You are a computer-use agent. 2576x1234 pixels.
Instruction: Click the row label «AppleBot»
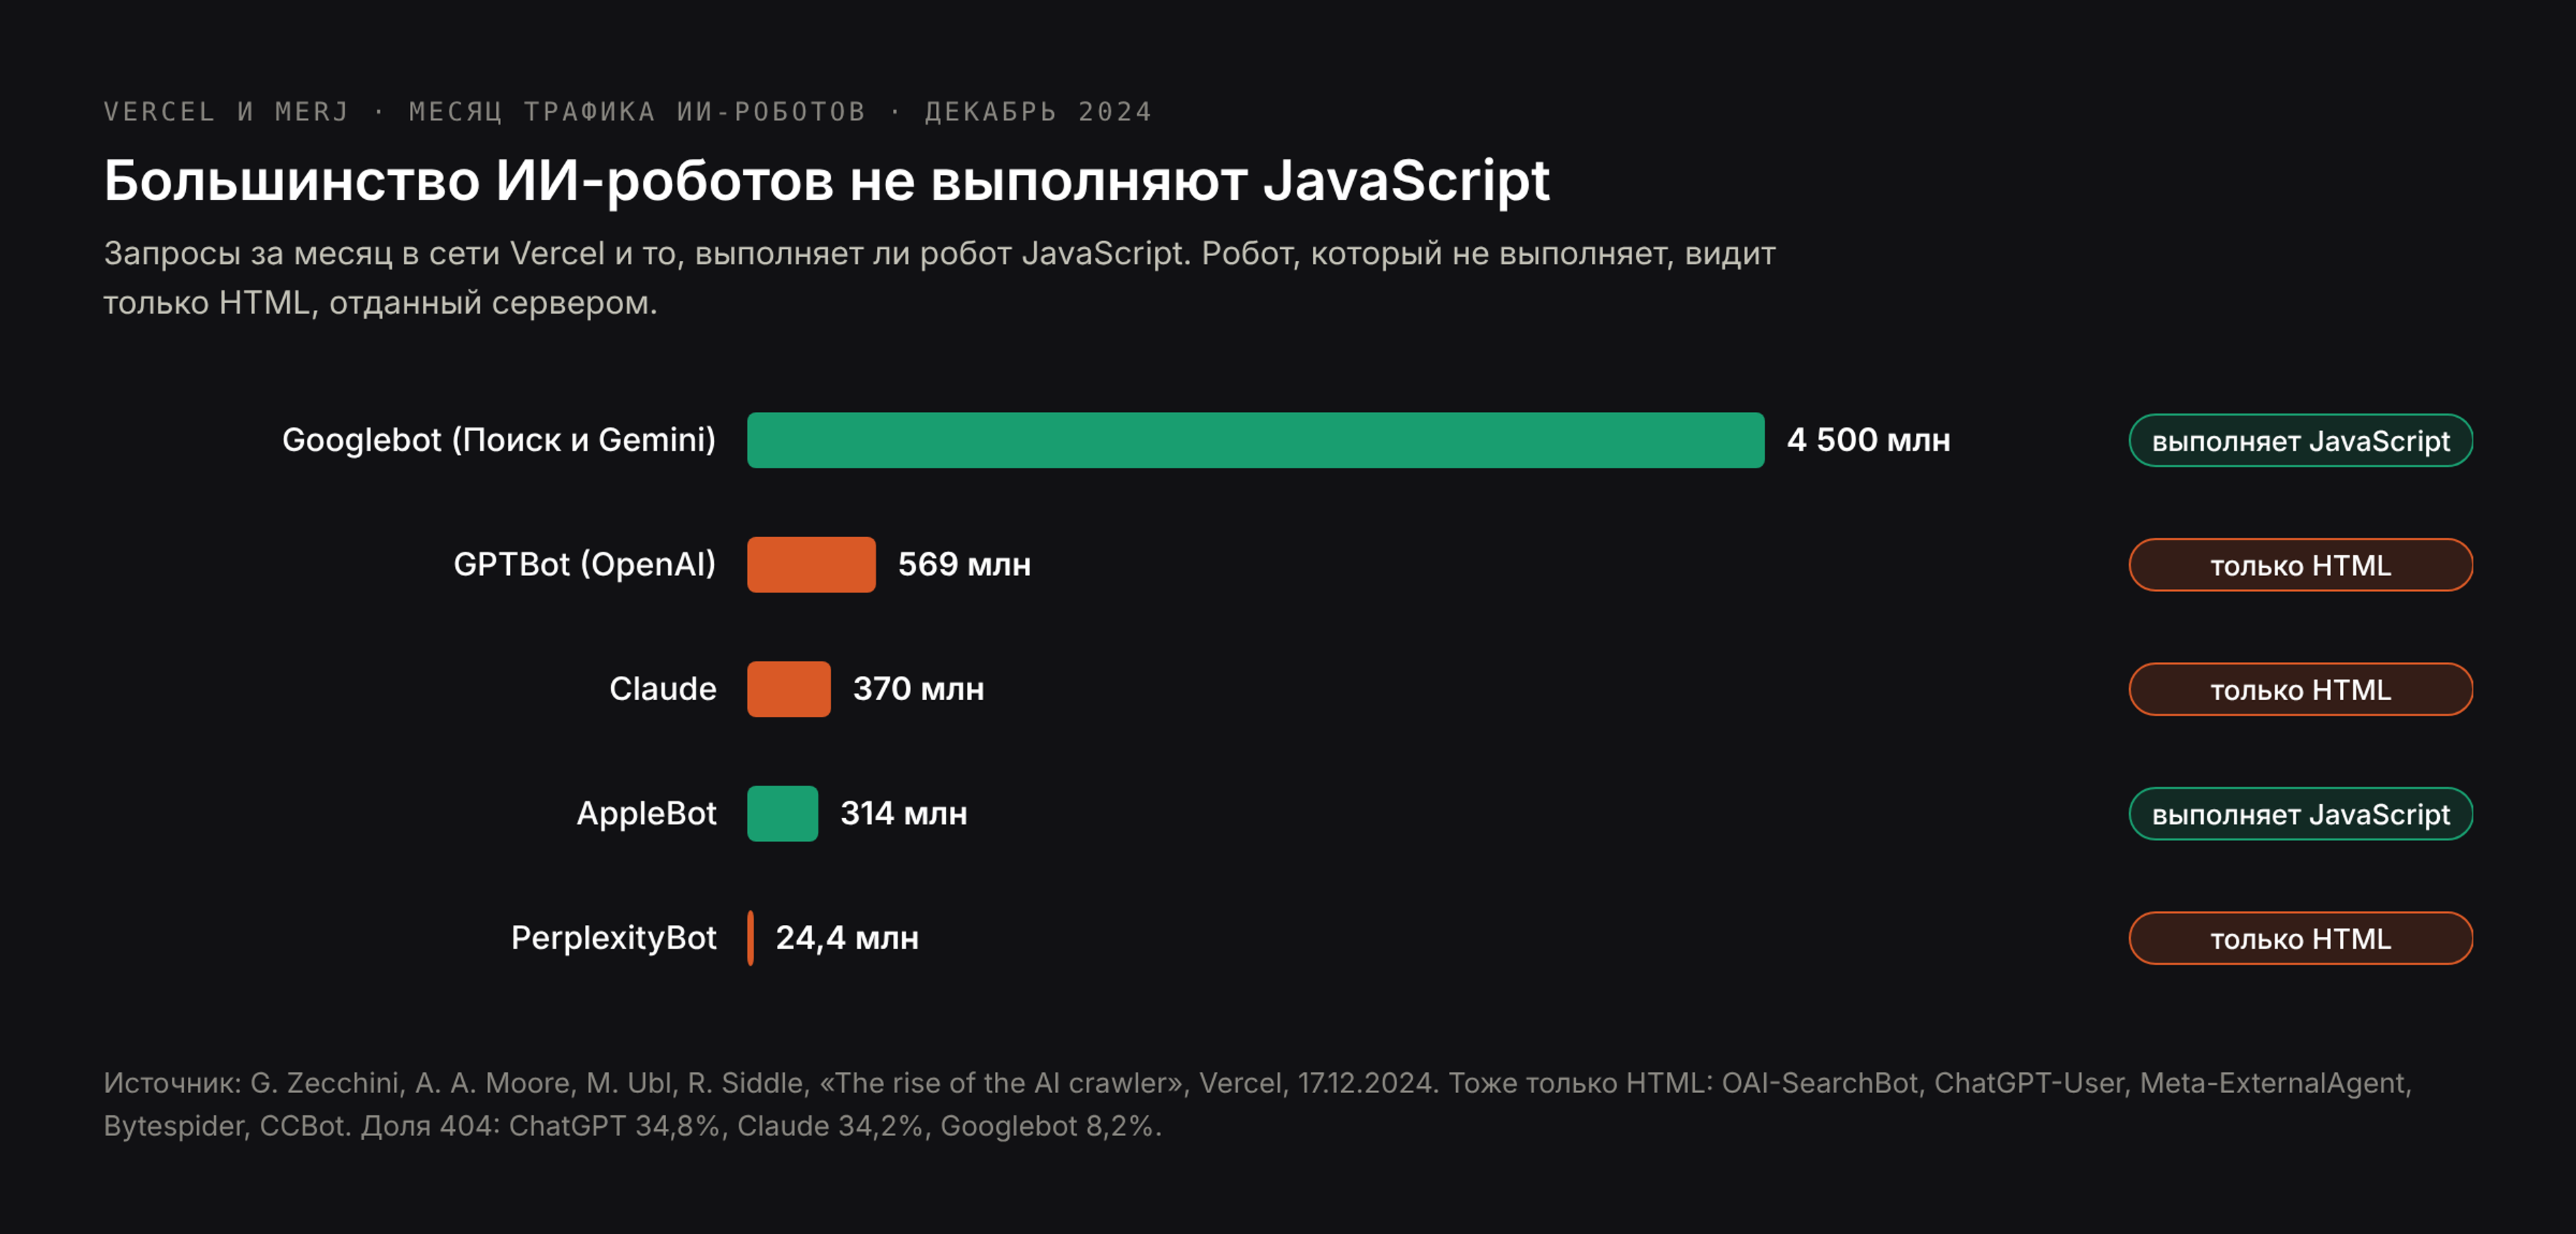[646, 814]
